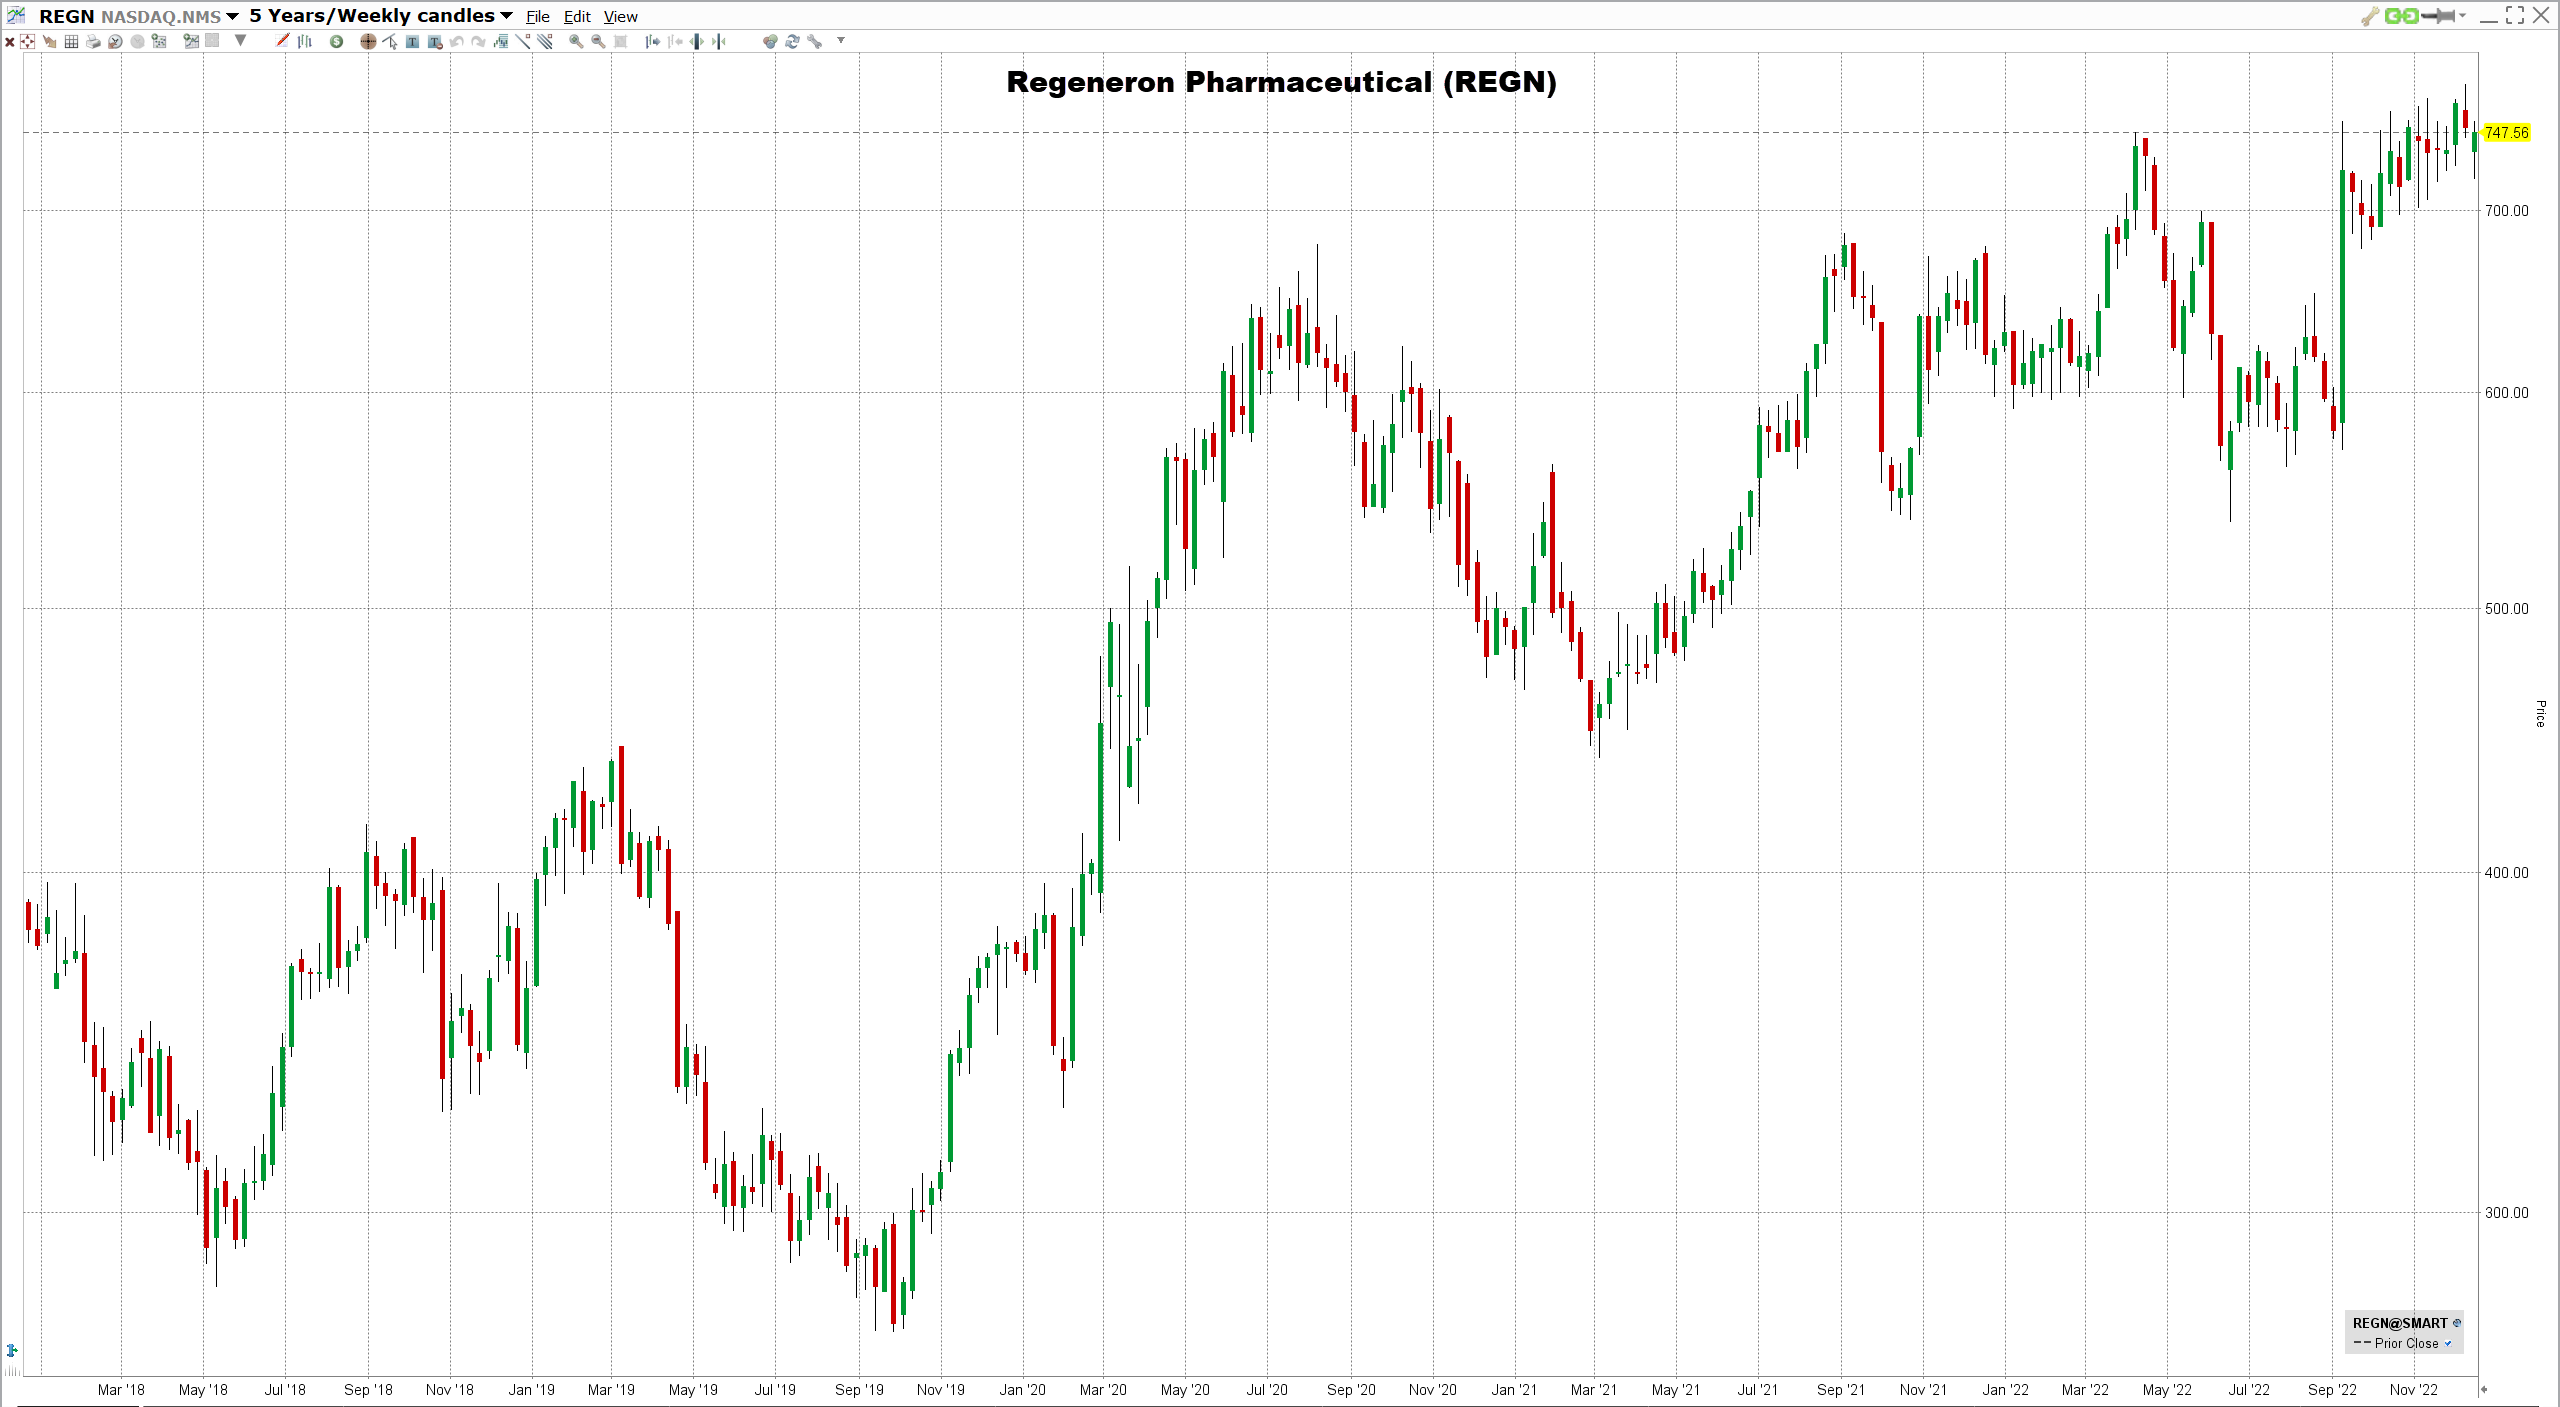This screenshot has height=1407, width=2560.
Task: Select the trendline drawing tool
Action: pyautogui.click(x=522, y=41)
